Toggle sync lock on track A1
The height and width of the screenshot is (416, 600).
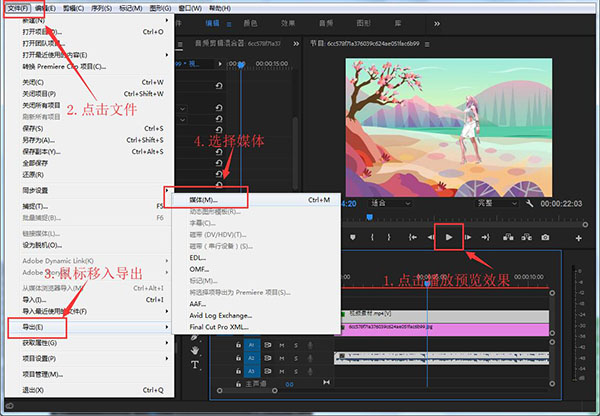(267, 345)
